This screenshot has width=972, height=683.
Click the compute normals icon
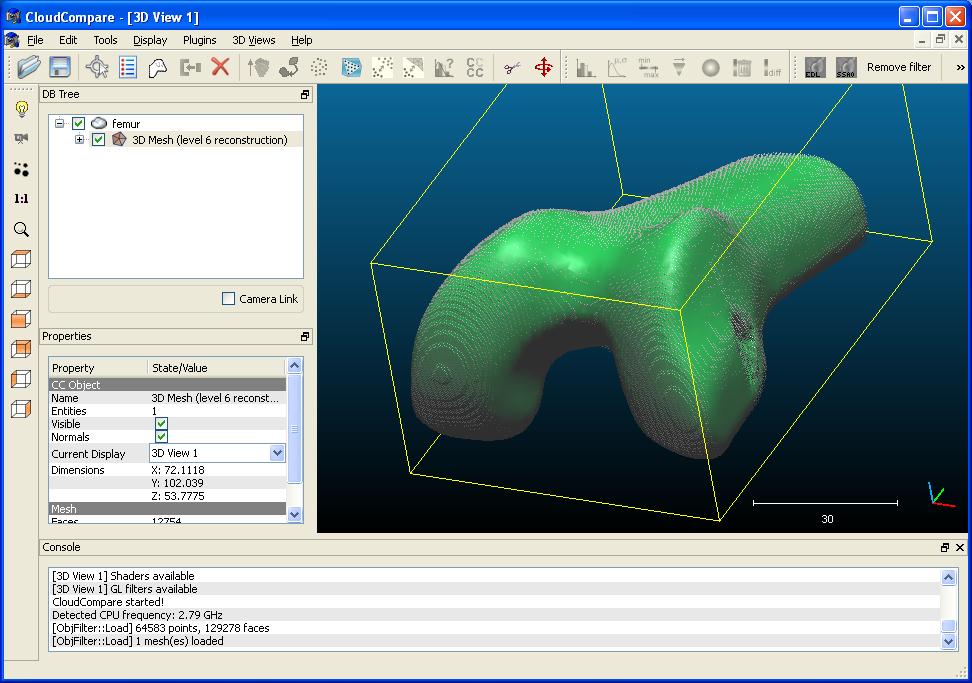pyautogui.click(x=258, y=67)
